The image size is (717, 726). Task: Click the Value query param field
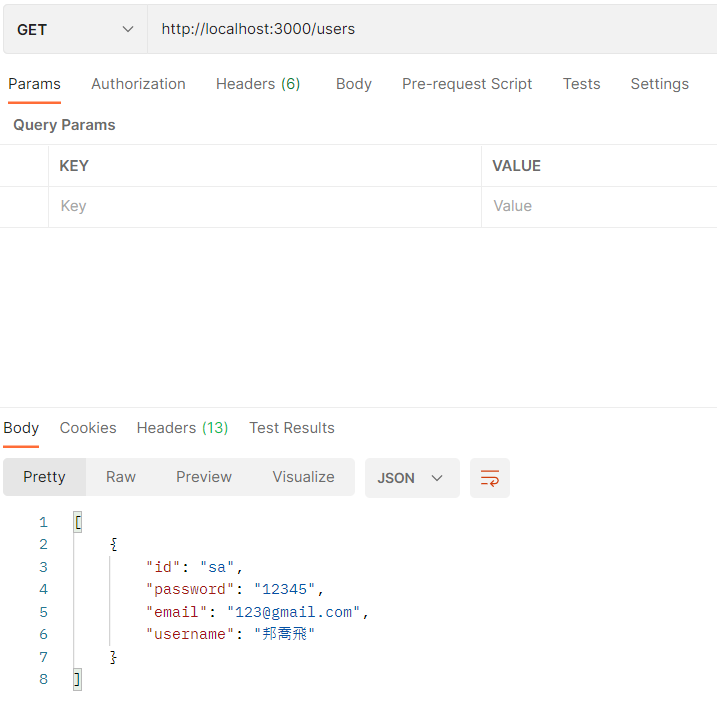(x=598, y=206)
